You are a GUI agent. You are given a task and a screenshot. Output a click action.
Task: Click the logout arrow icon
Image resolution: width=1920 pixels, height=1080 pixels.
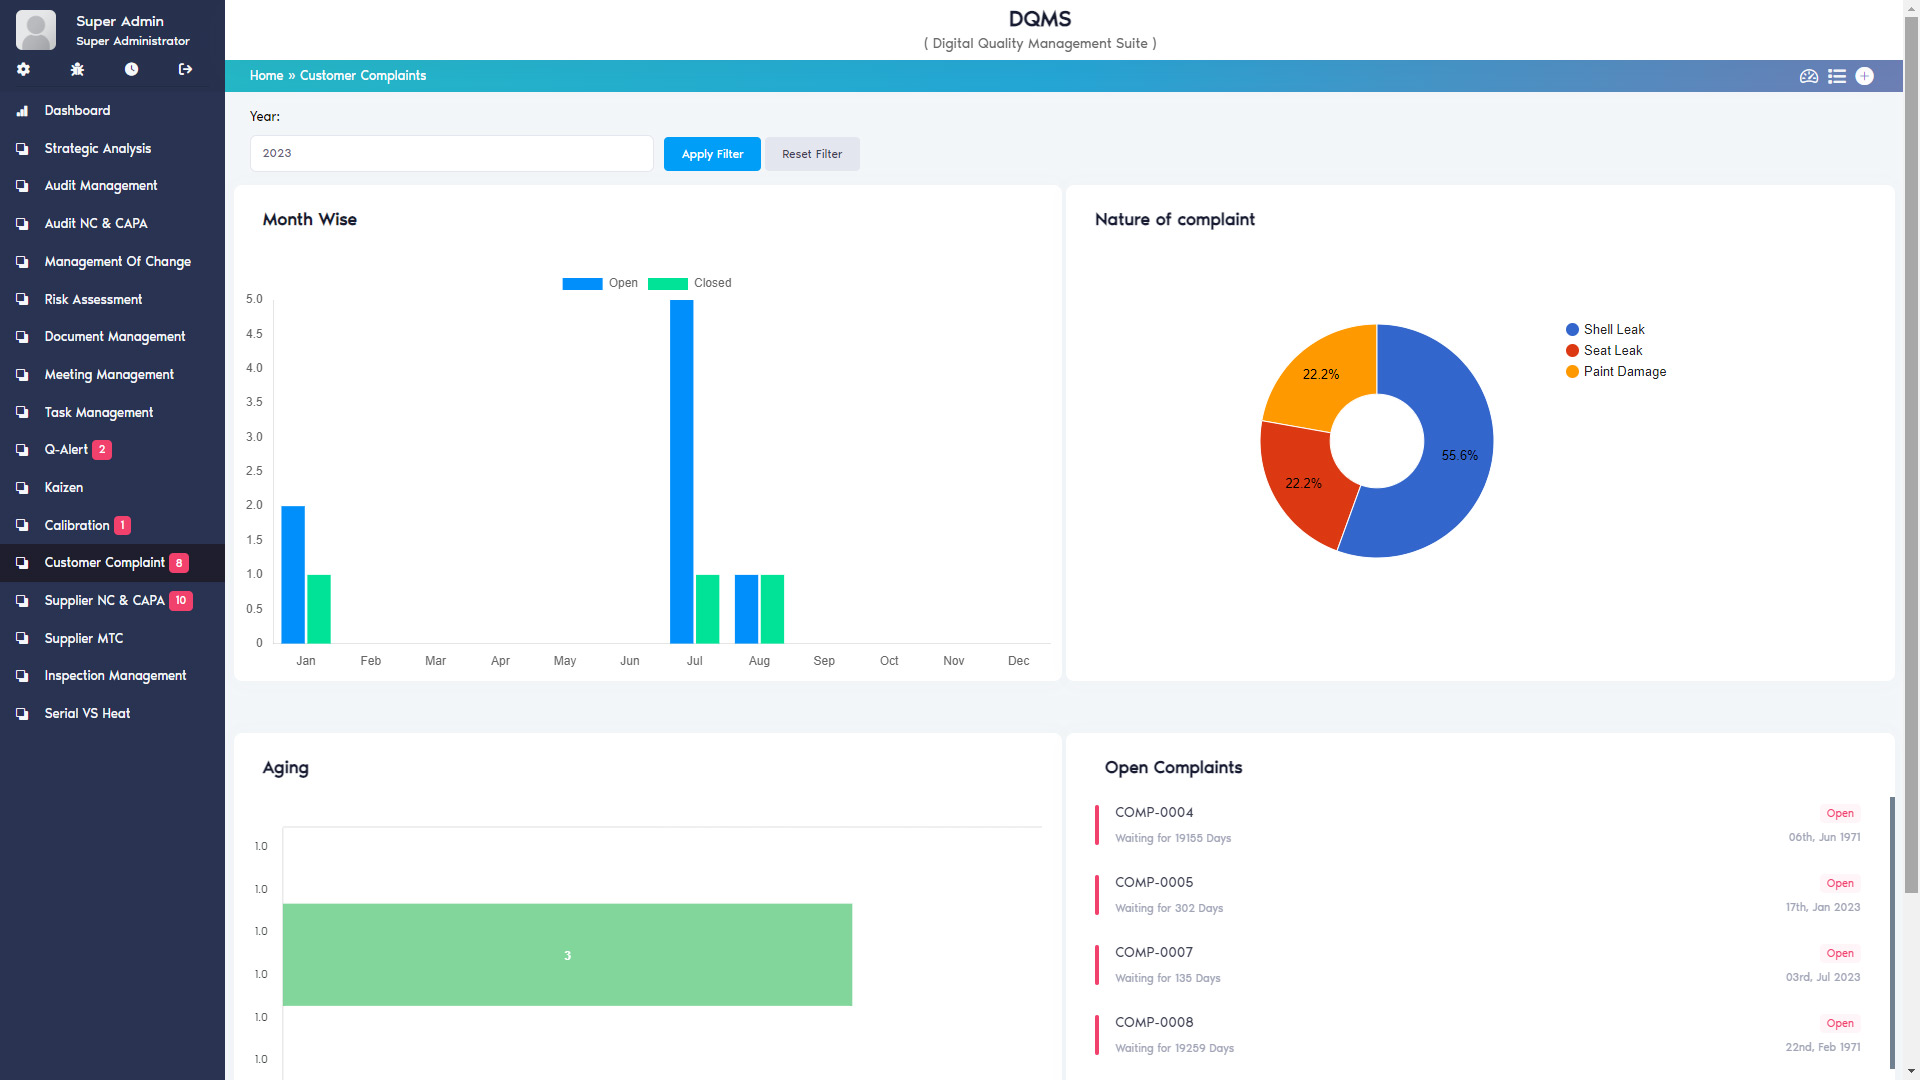(185, 69)
